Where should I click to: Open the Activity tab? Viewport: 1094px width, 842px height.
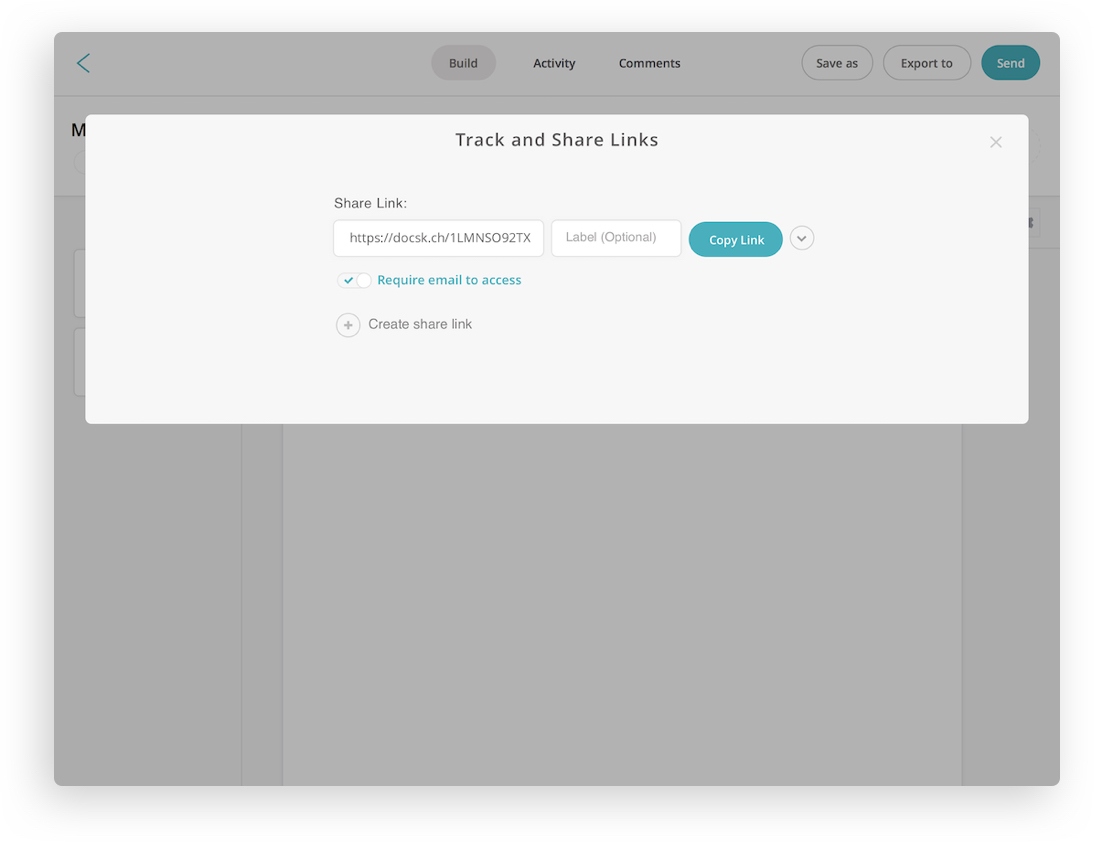pos(554,63)
